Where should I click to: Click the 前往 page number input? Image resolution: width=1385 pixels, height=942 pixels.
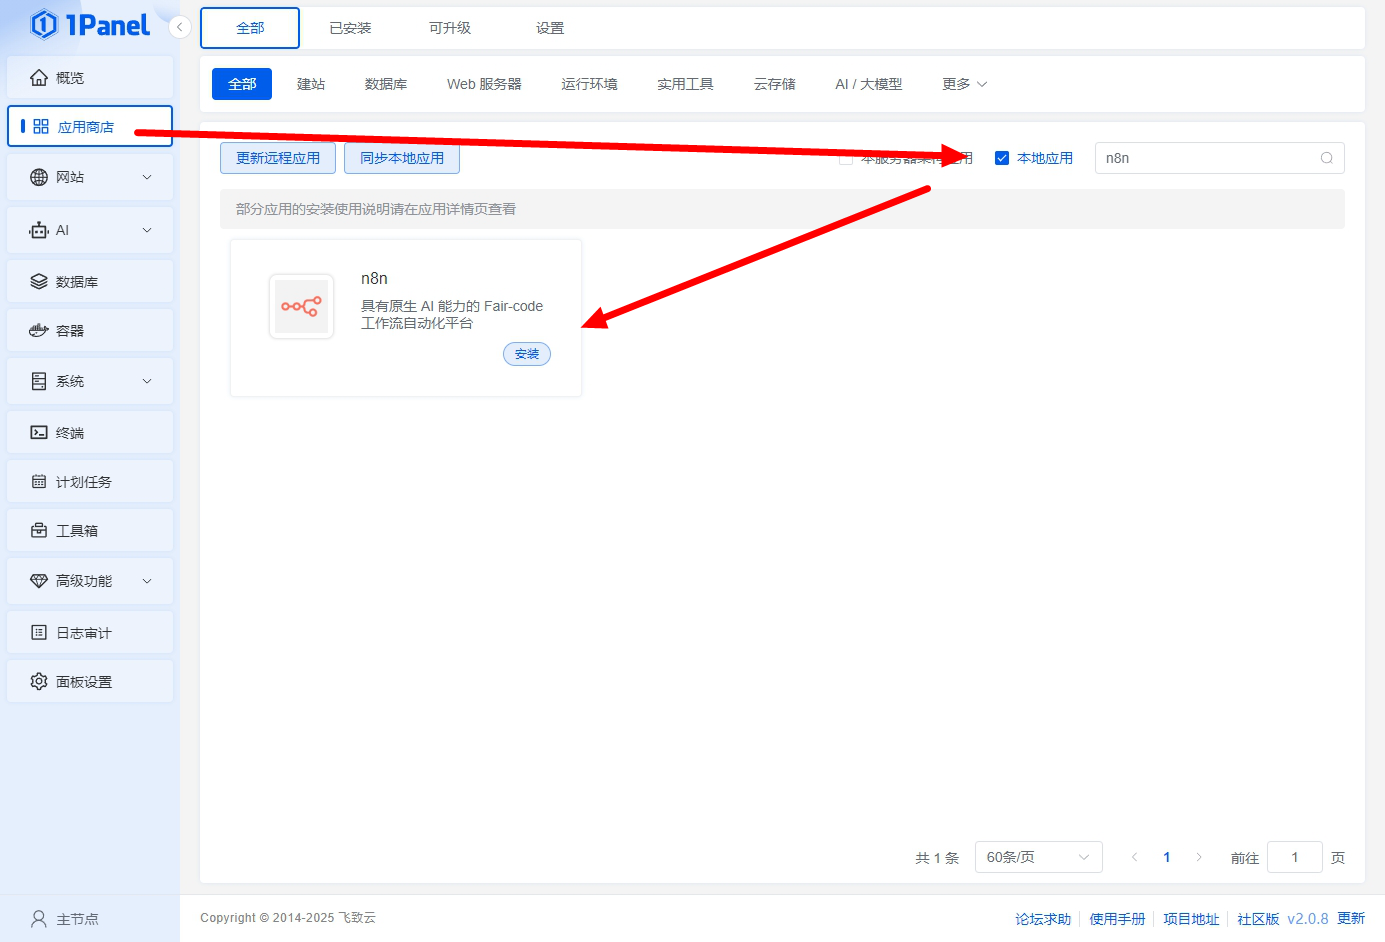pos(1295,857)
